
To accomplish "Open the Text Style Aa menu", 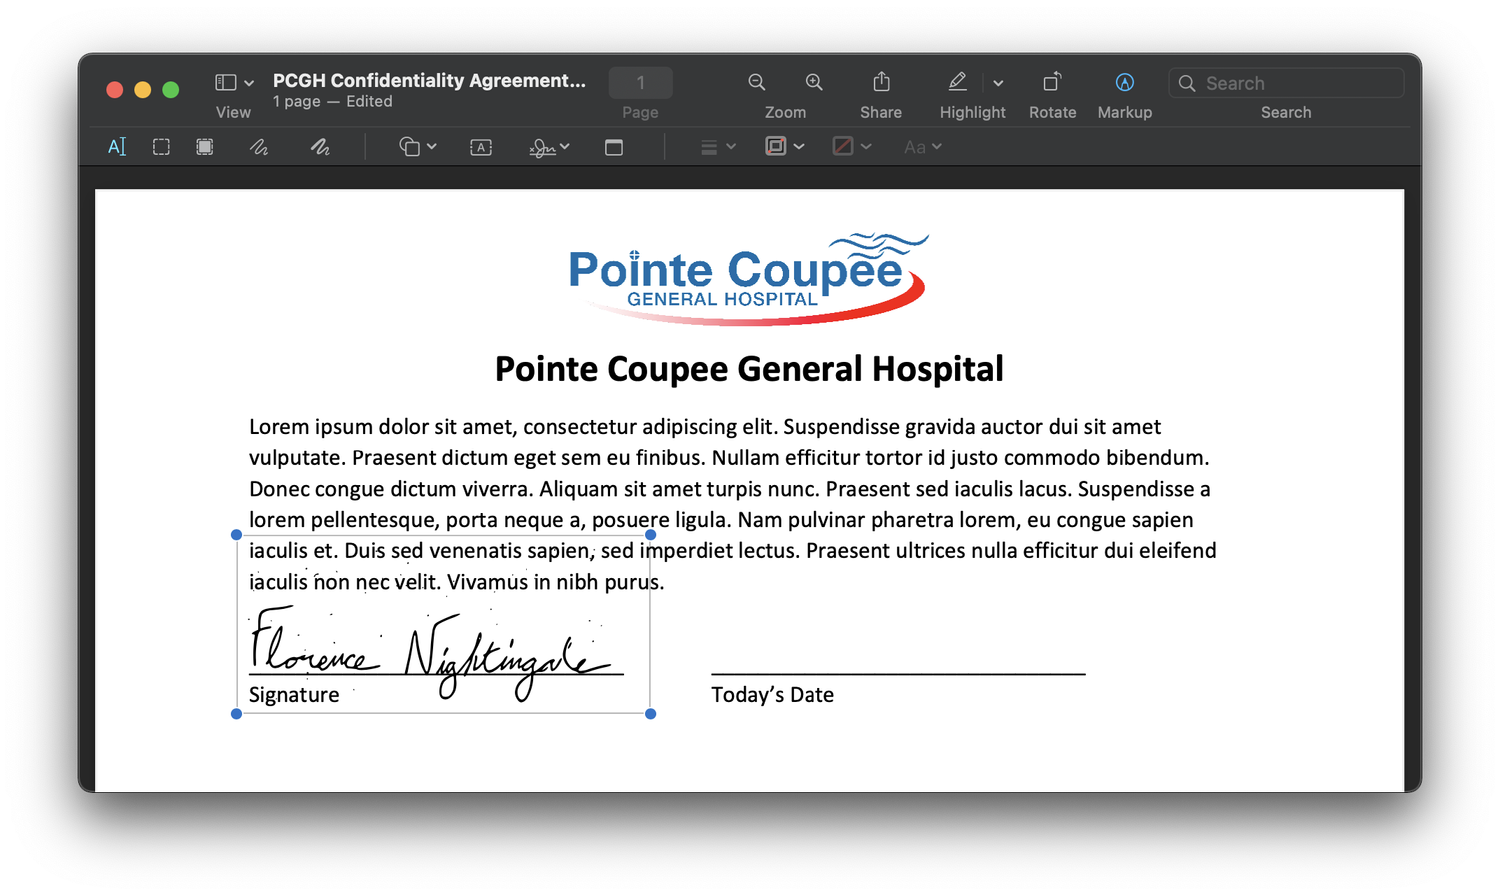I will click(x=922, y=147).
